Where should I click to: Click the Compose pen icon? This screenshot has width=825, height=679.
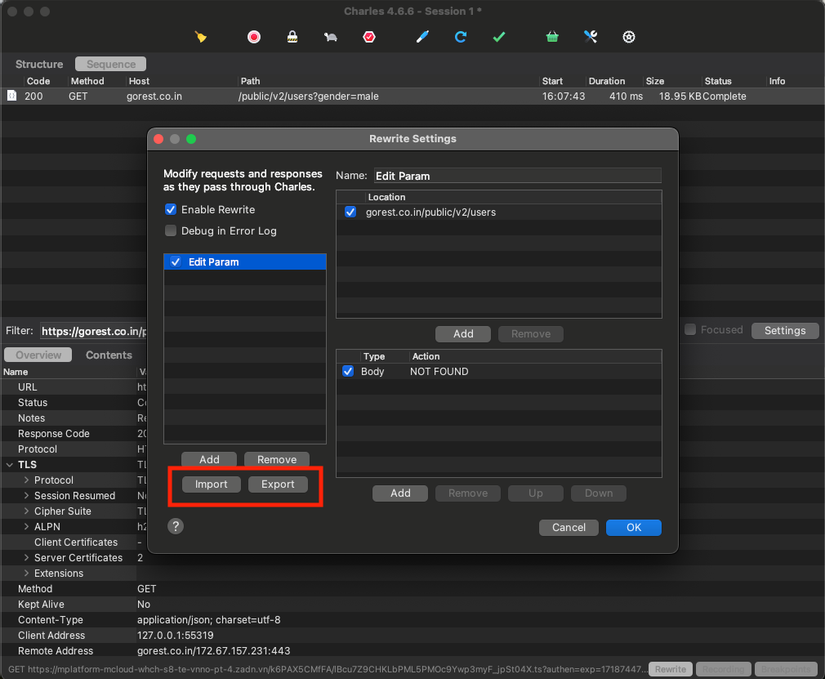point(422,37)
